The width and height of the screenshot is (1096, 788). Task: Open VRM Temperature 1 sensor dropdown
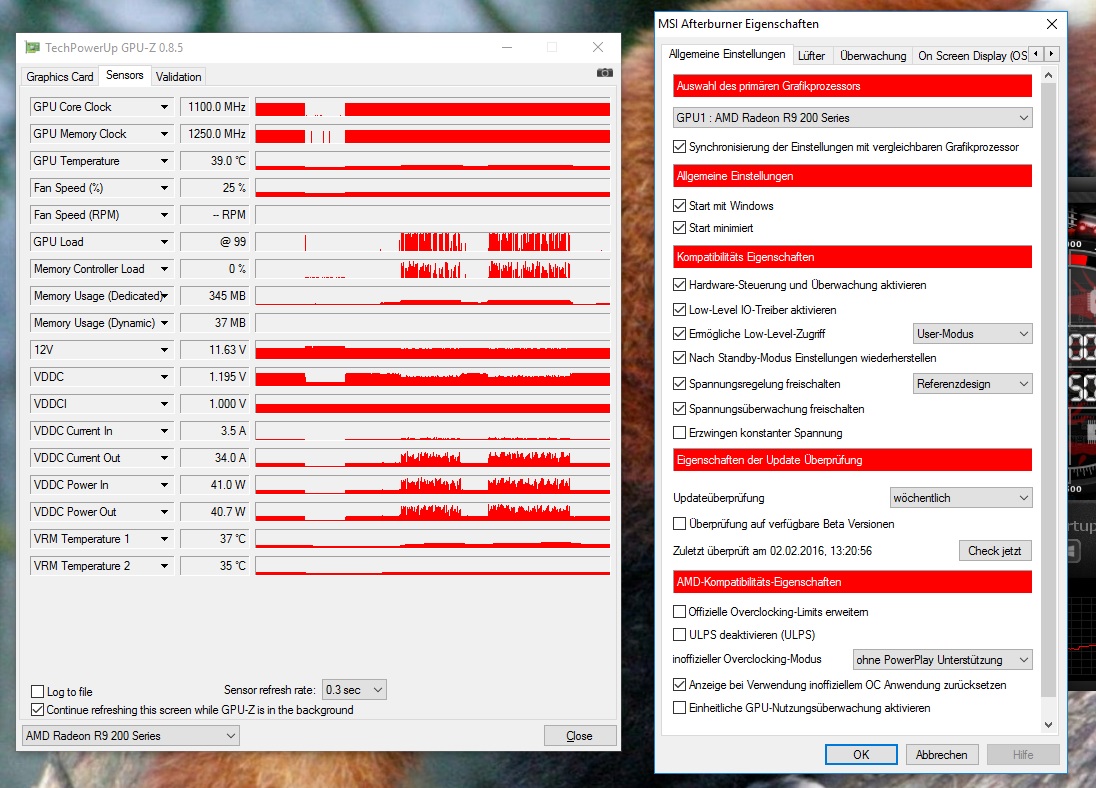pos(164,539)
